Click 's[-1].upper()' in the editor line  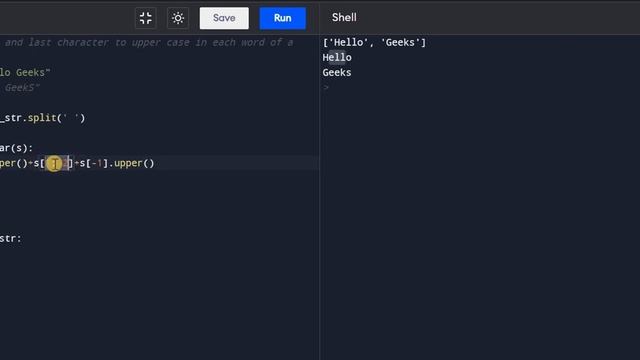coord(117,163)
